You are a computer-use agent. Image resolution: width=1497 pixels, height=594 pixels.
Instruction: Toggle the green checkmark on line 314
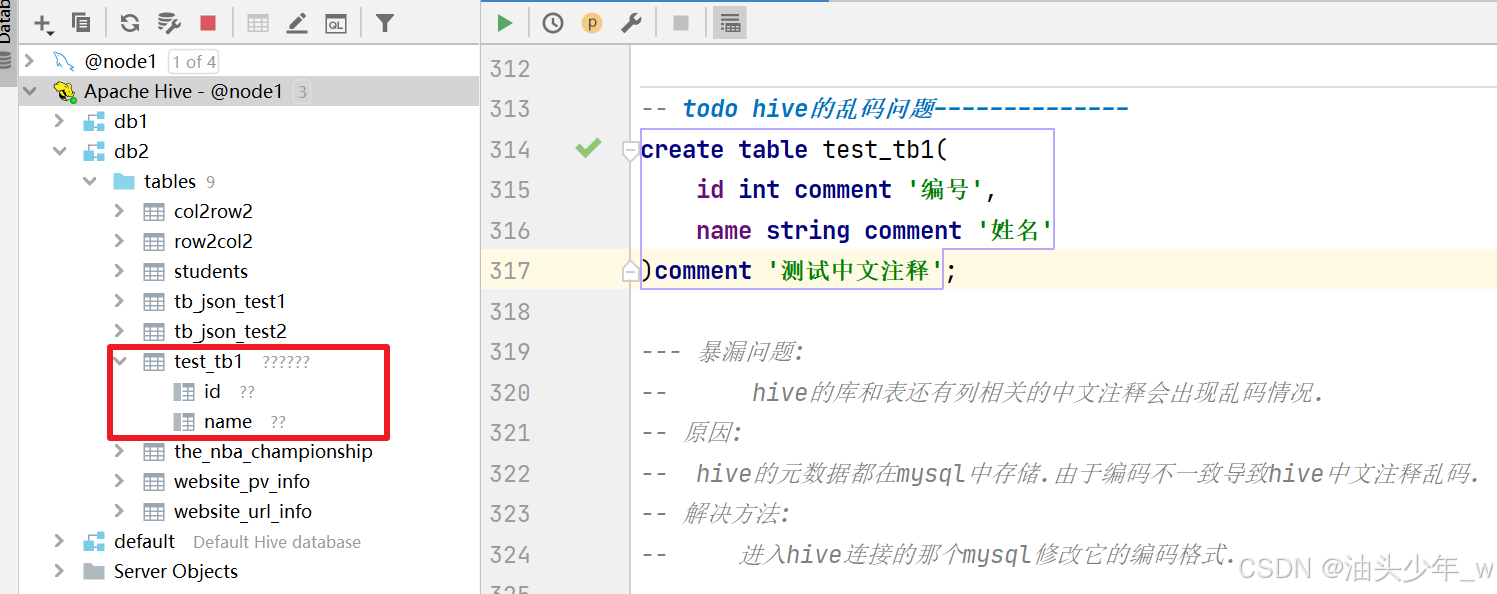pyautogui.click(x=588, y=148)
